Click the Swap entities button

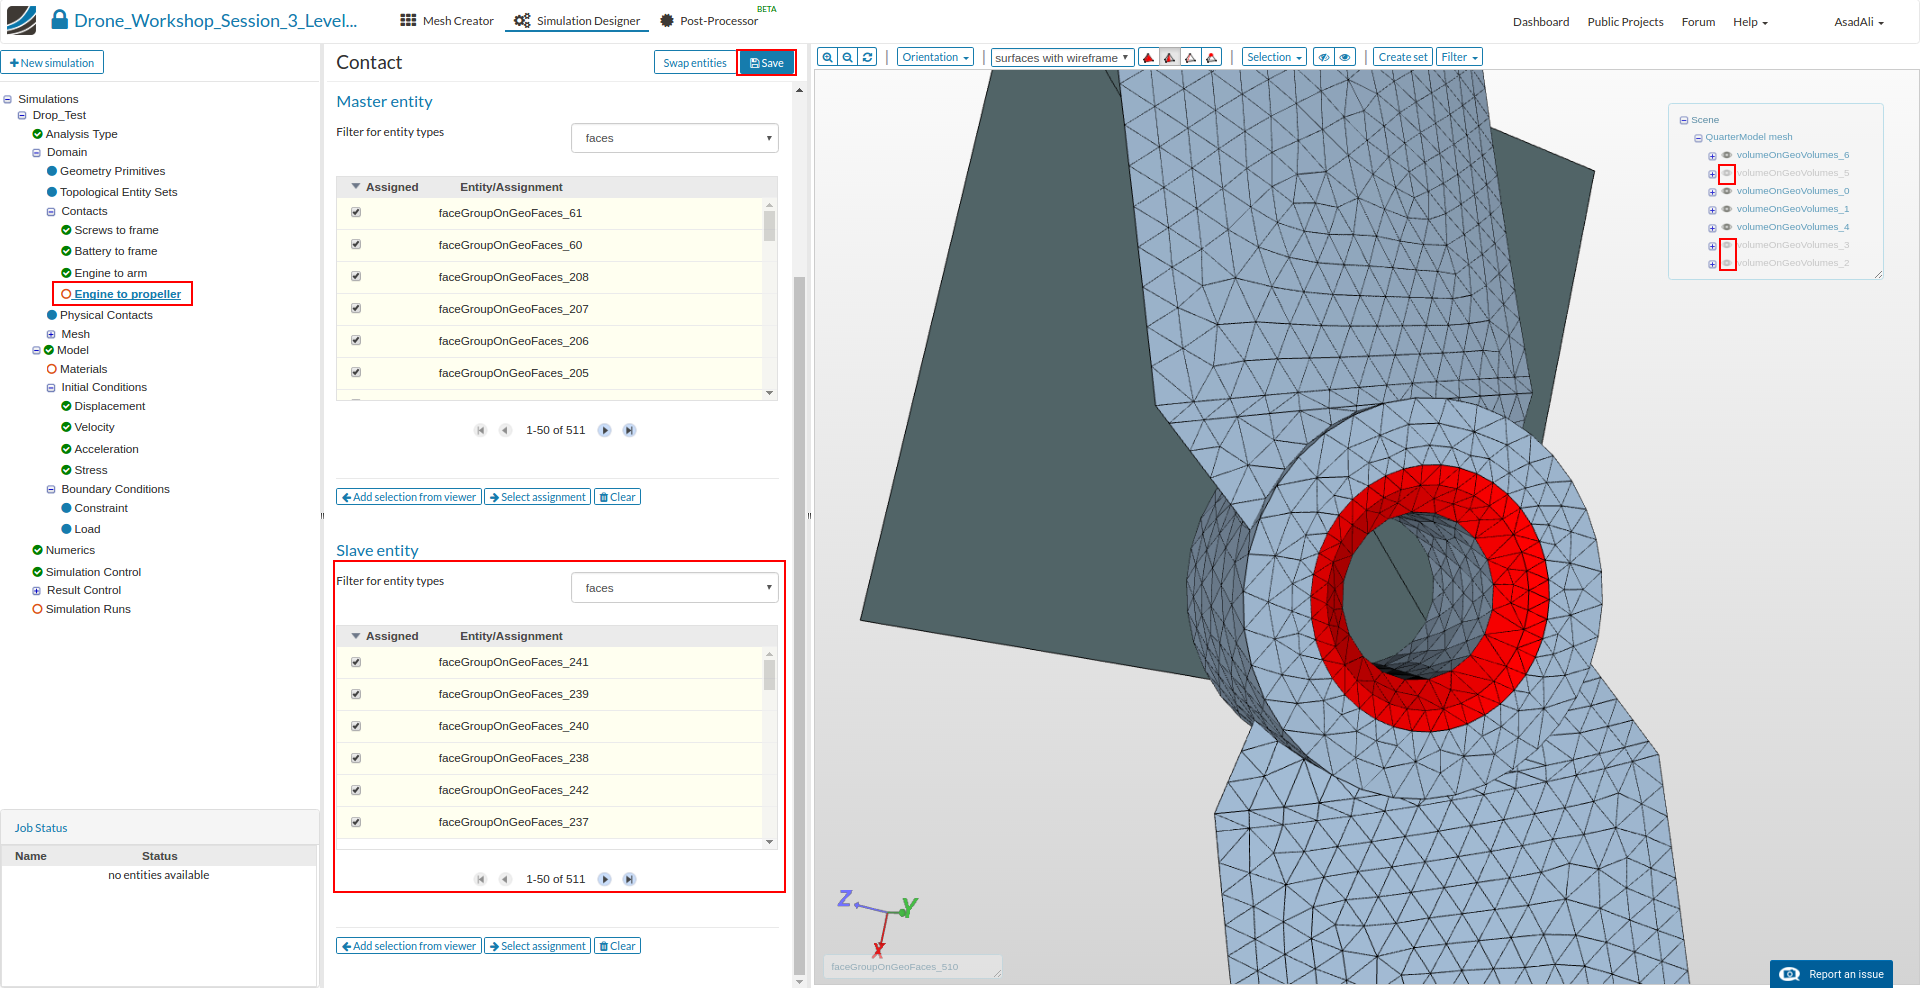[694, 63]
